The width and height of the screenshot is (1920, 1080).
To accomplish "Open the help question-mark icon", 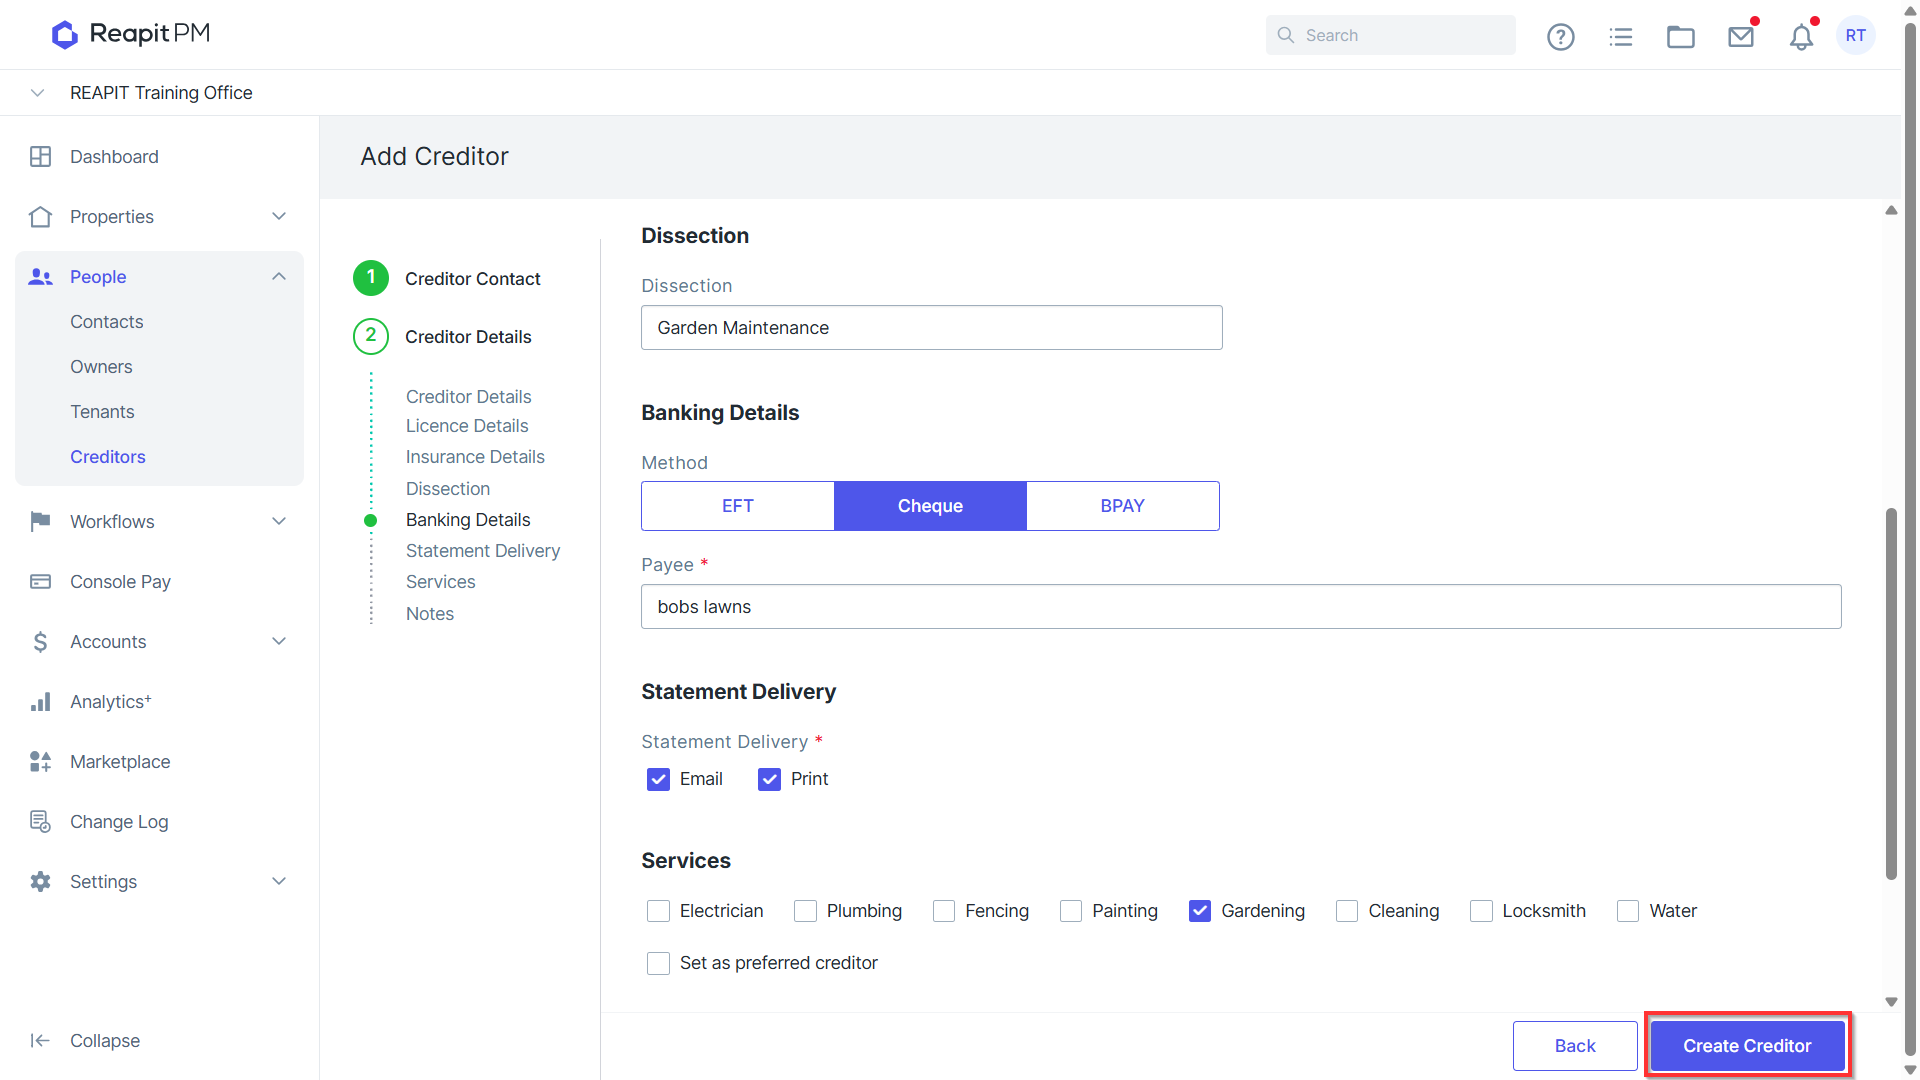I will [x=1560, y=37].
